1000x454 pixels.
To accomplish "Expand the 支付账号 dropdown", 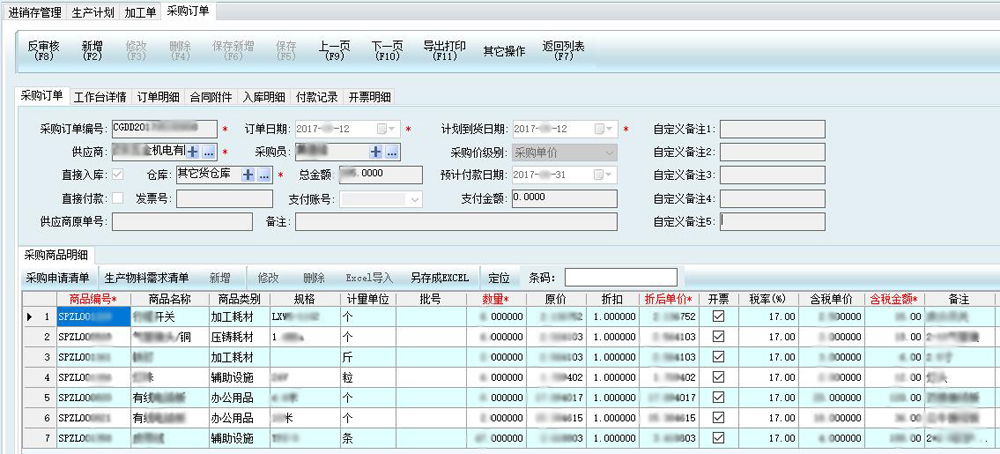I will coord(415,200).
